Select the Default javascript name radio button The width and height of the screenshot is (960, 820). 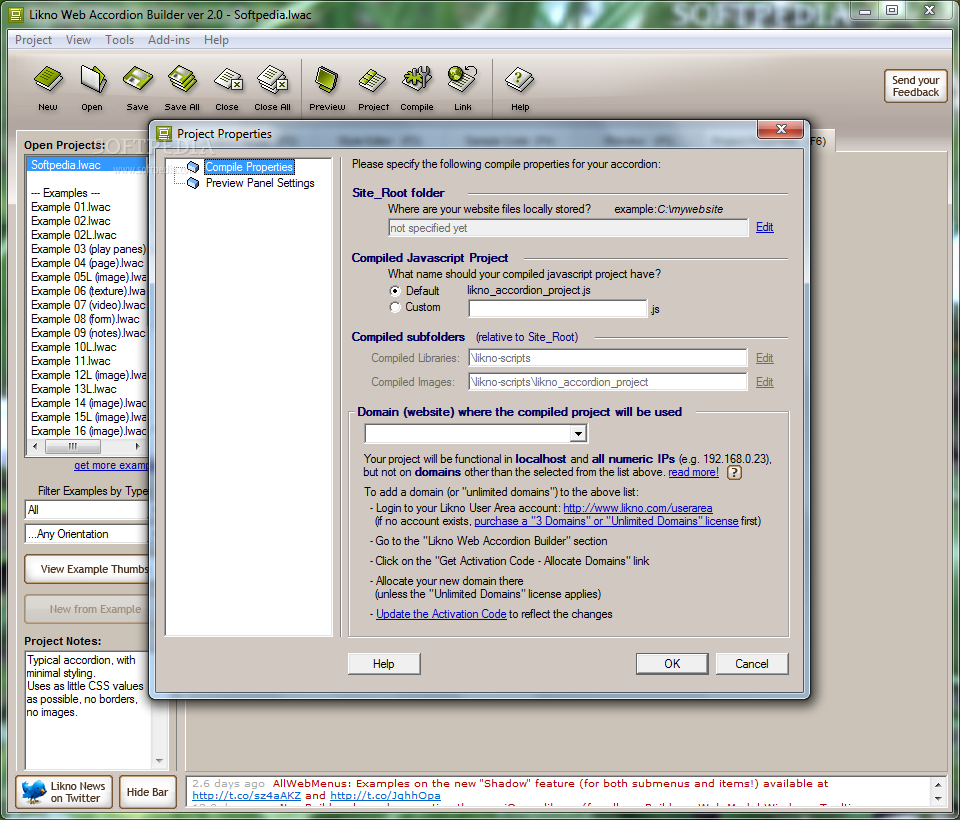point(395,291)
